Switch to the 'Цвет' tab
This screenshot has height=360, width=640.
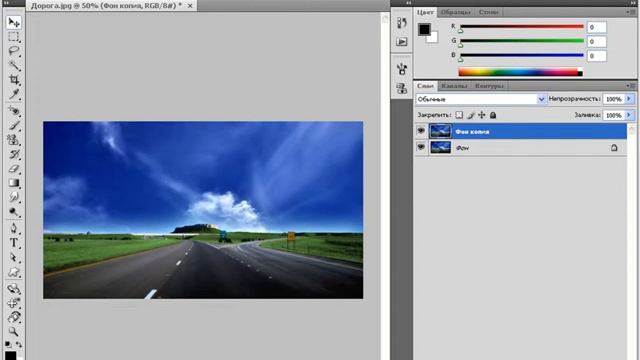point(425,12)
